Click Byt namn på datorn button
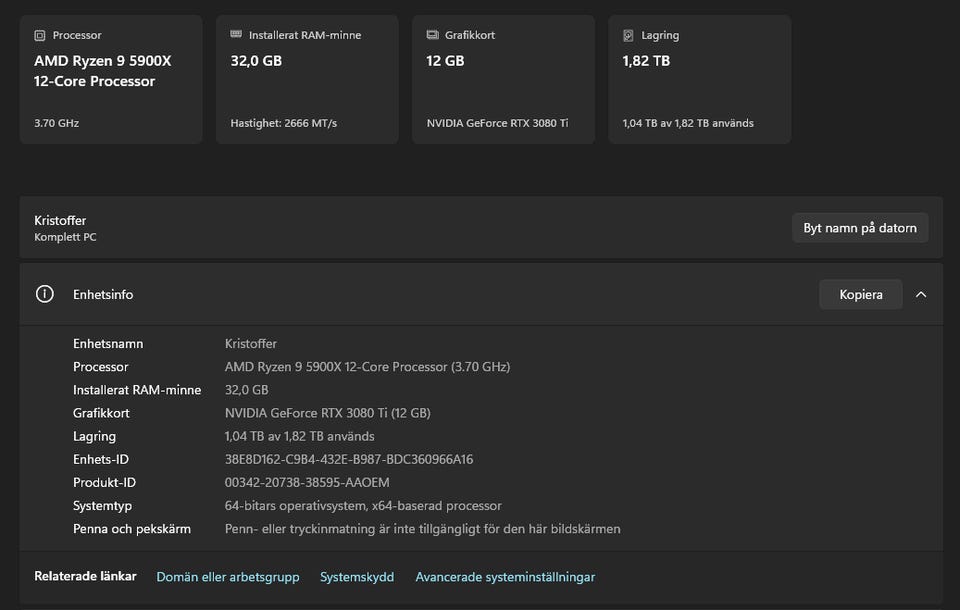Viewport: 960px width, 610px height. (860, 228)
